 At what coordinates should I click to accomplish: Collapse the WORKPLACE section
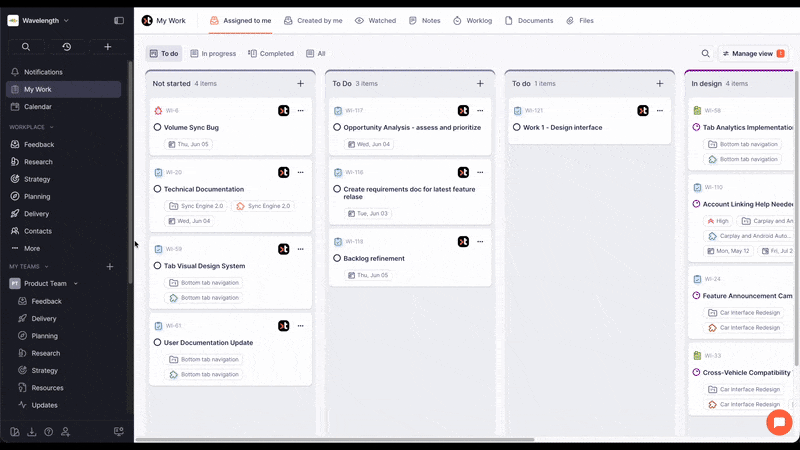click(31, 127)
